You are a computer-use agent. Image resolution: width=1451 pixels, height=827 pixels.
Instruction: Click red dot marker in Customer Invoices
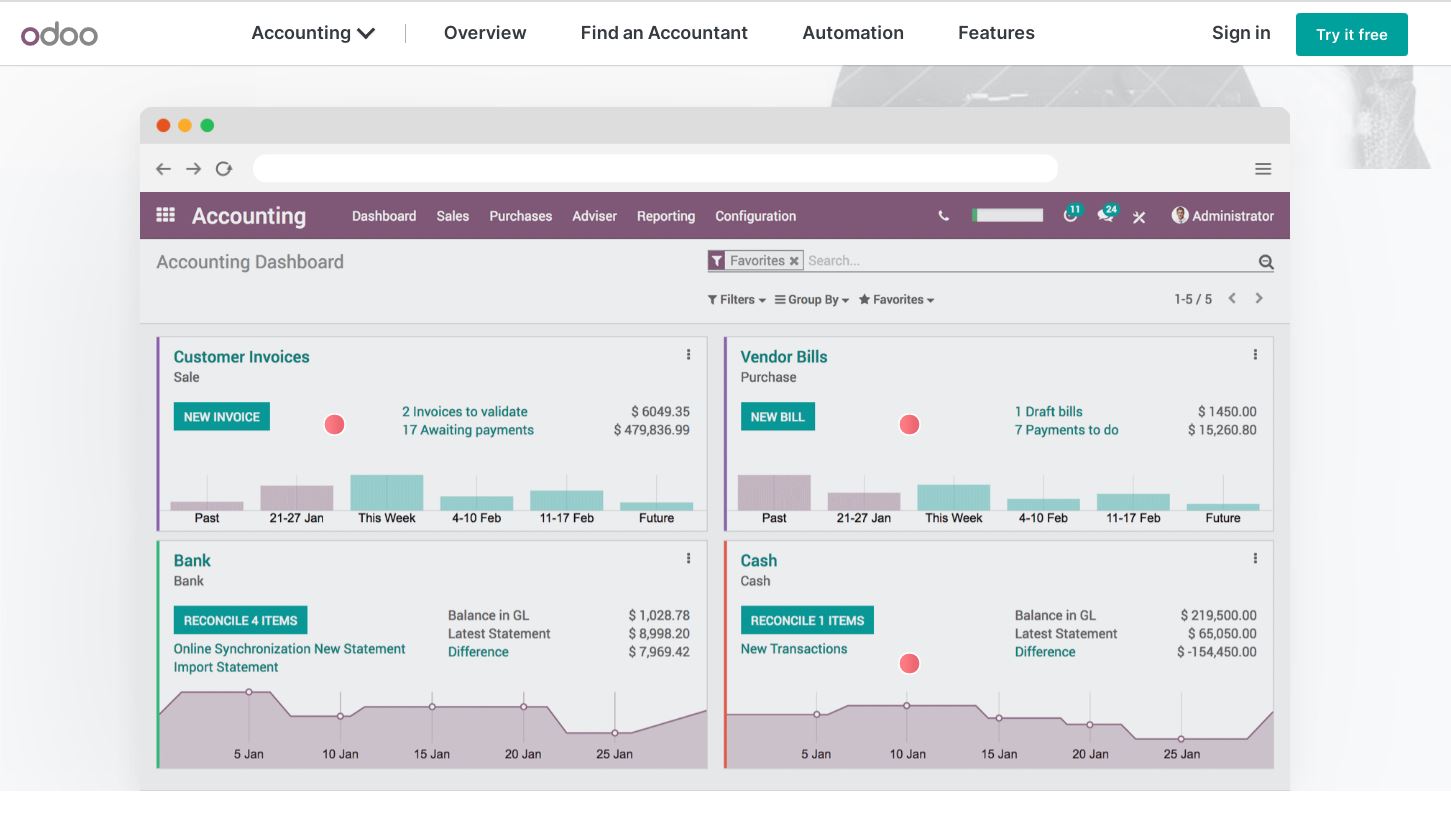(x=334, y=425)
